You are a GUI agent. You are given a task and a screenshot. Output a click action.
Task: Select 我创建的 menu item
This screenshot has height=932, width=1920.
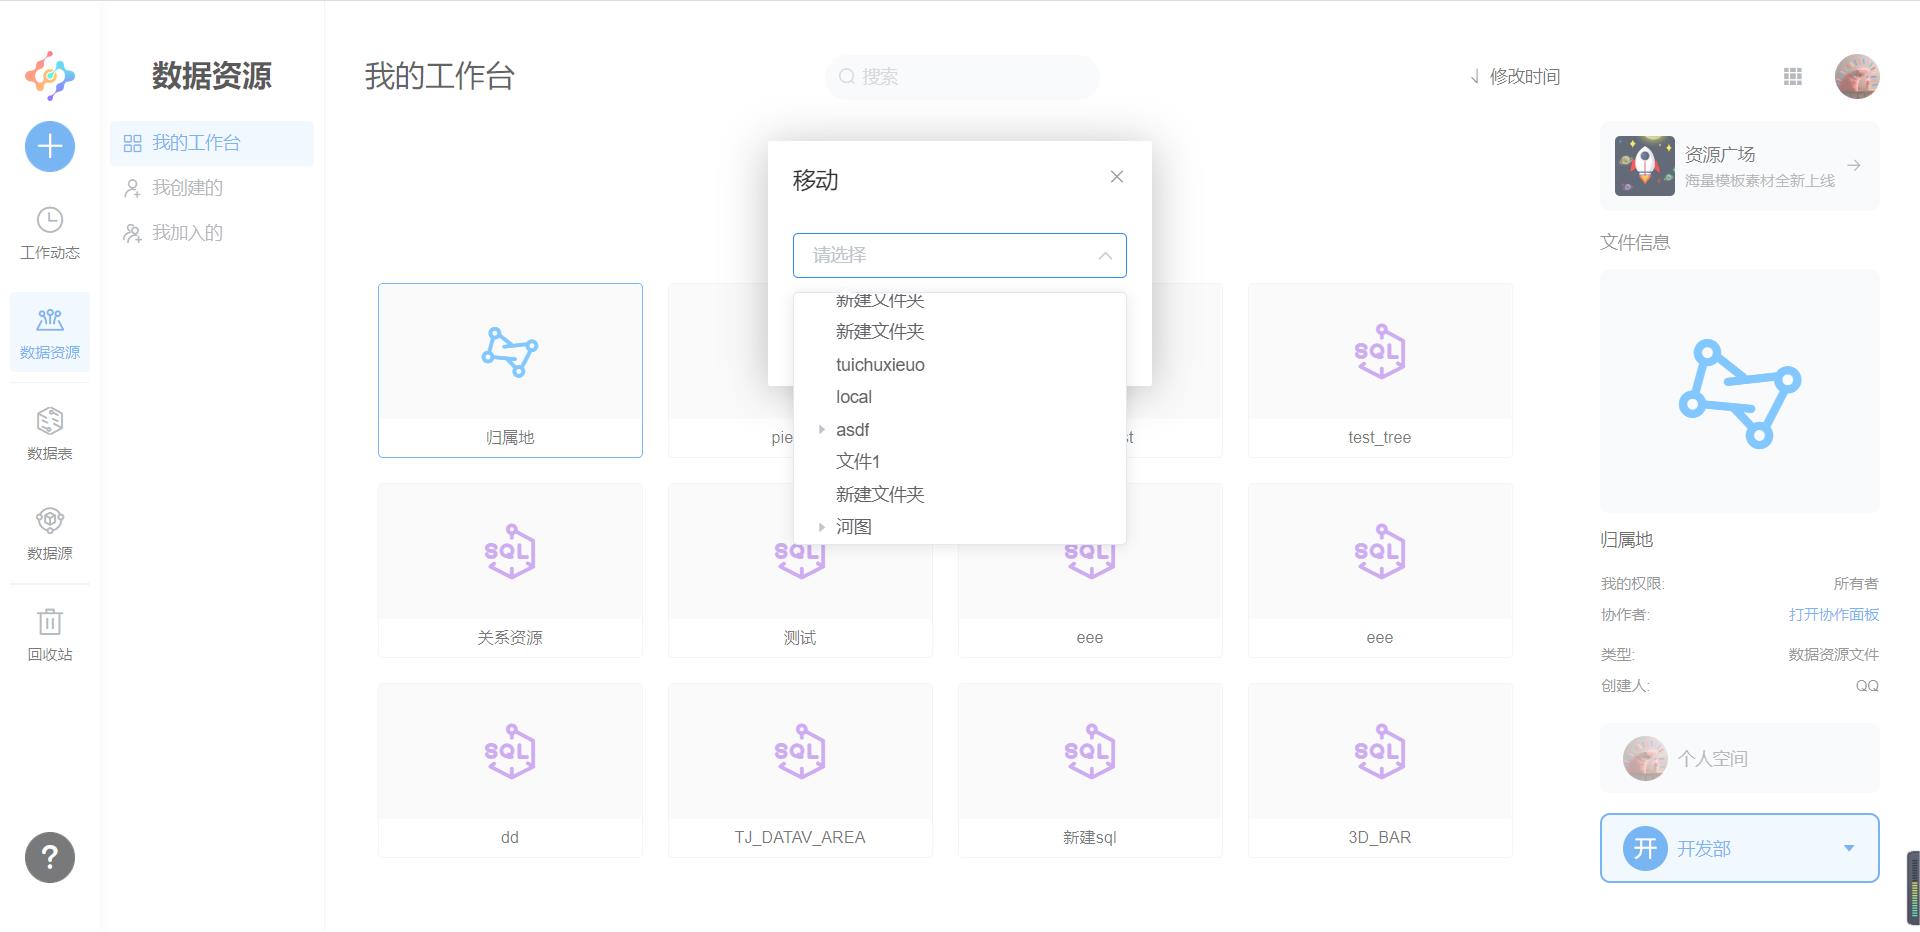click(212, 188)
